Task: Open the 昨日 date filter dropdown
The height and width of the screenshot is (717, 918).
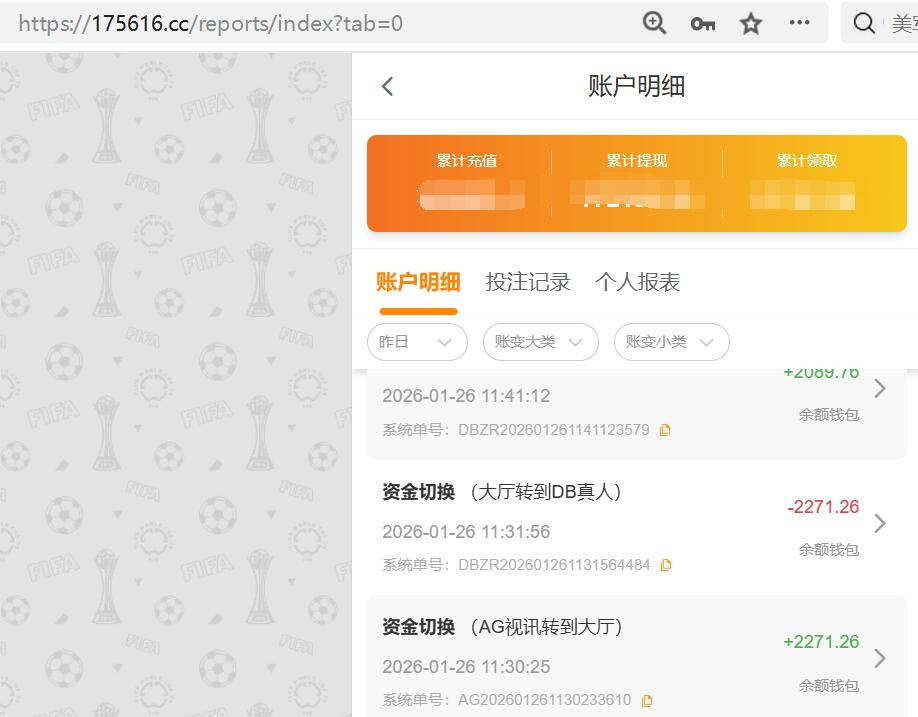Action: (417, 342)
